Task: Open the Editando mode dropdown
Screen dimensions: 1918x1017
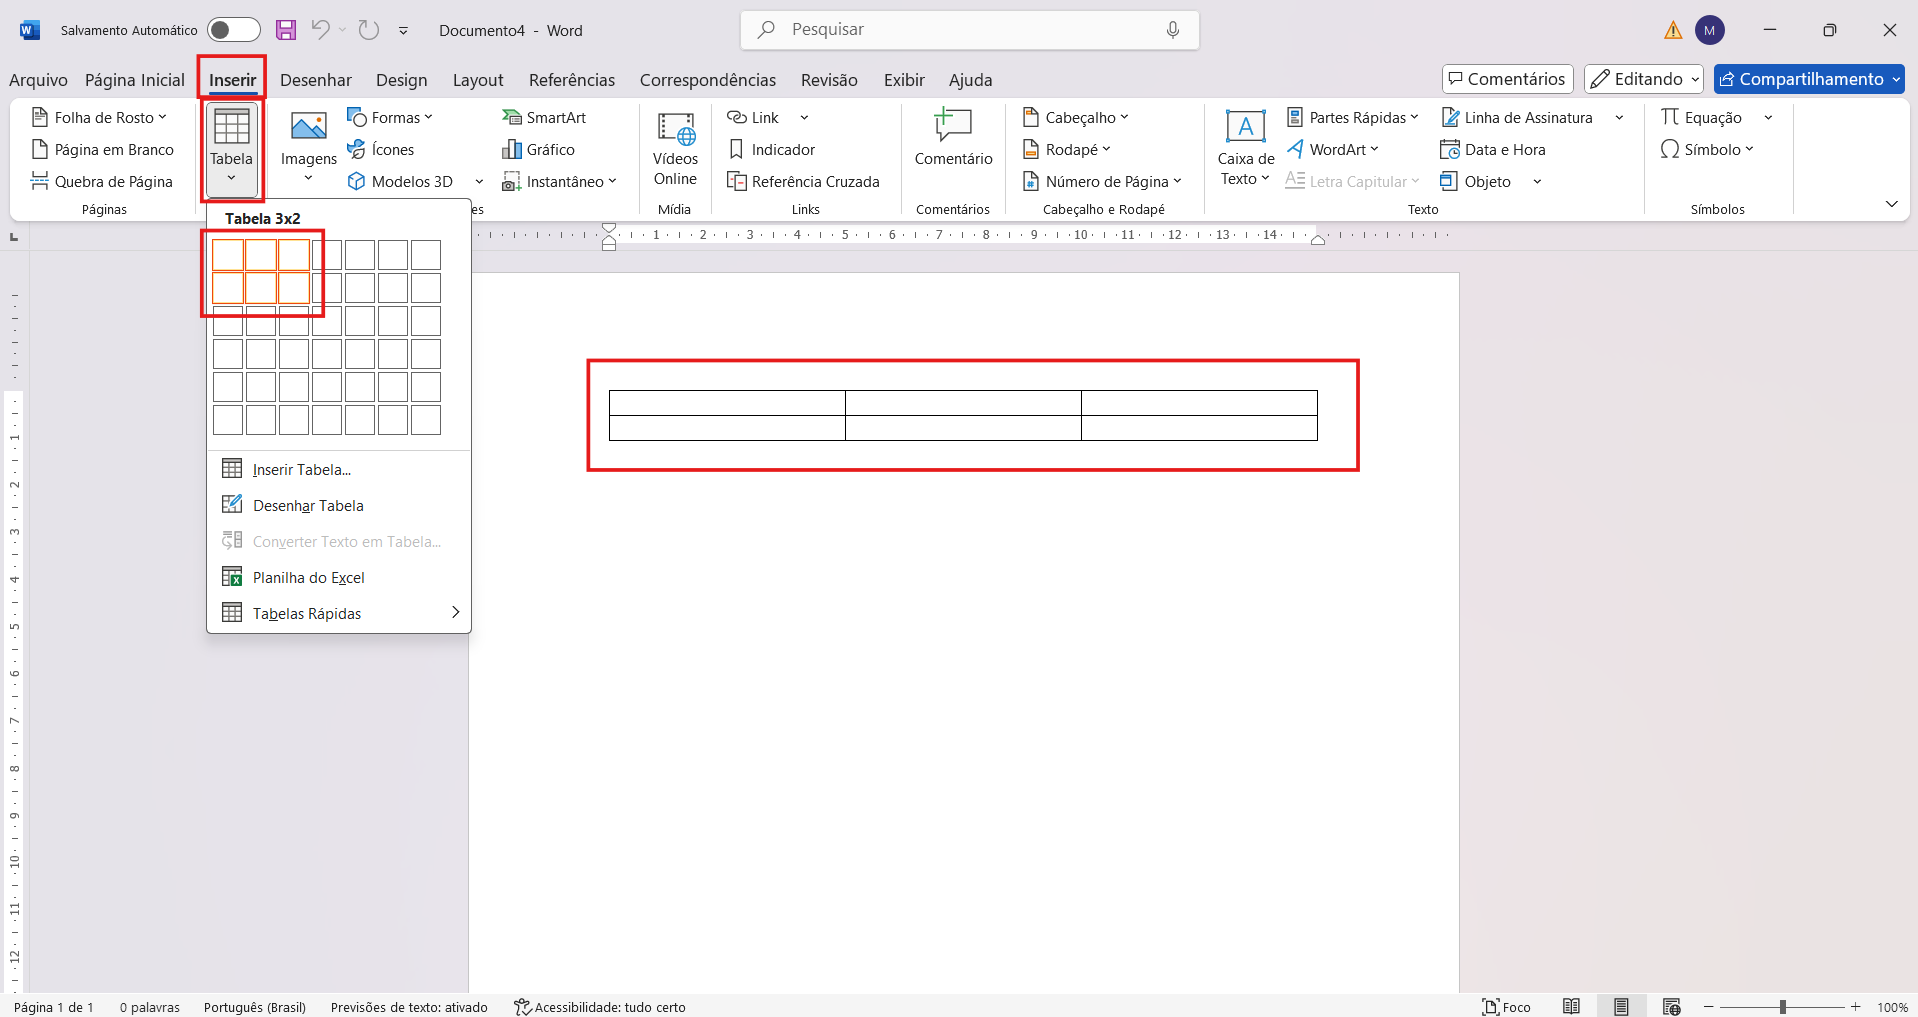Action: [1644, 79]
